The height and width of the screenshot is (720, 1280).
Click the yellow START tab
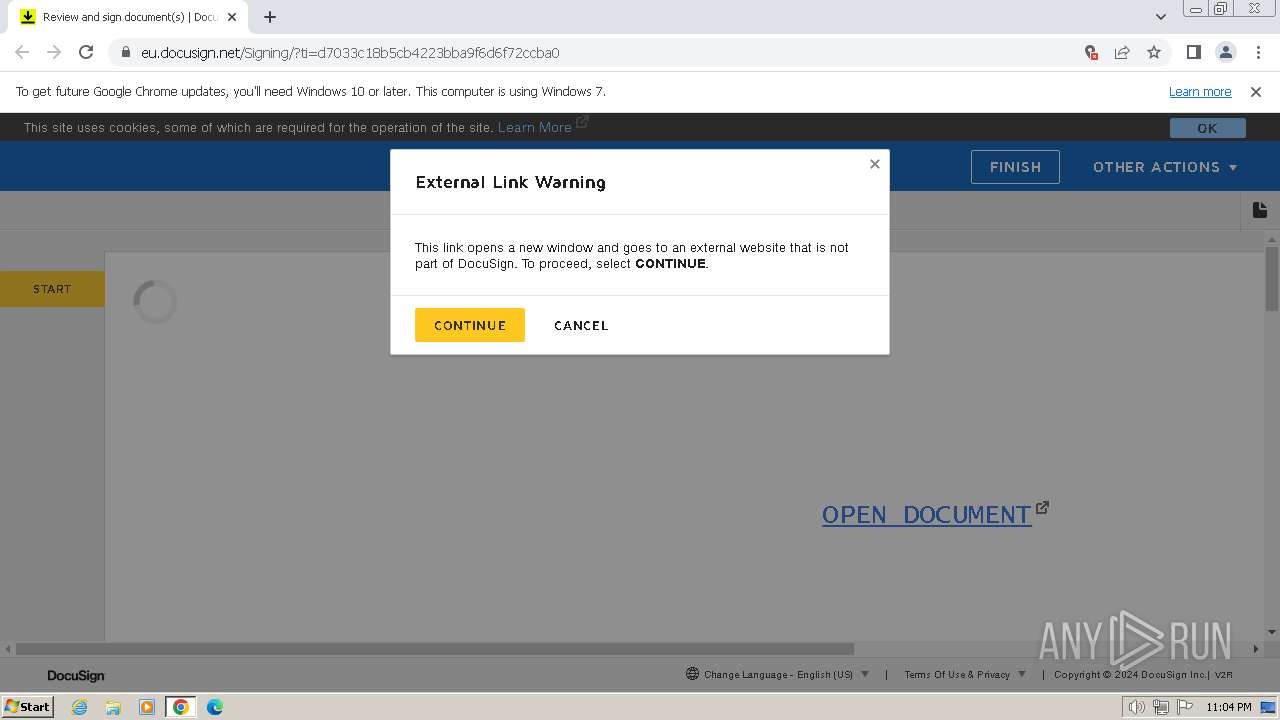click(x=52, y=289)
